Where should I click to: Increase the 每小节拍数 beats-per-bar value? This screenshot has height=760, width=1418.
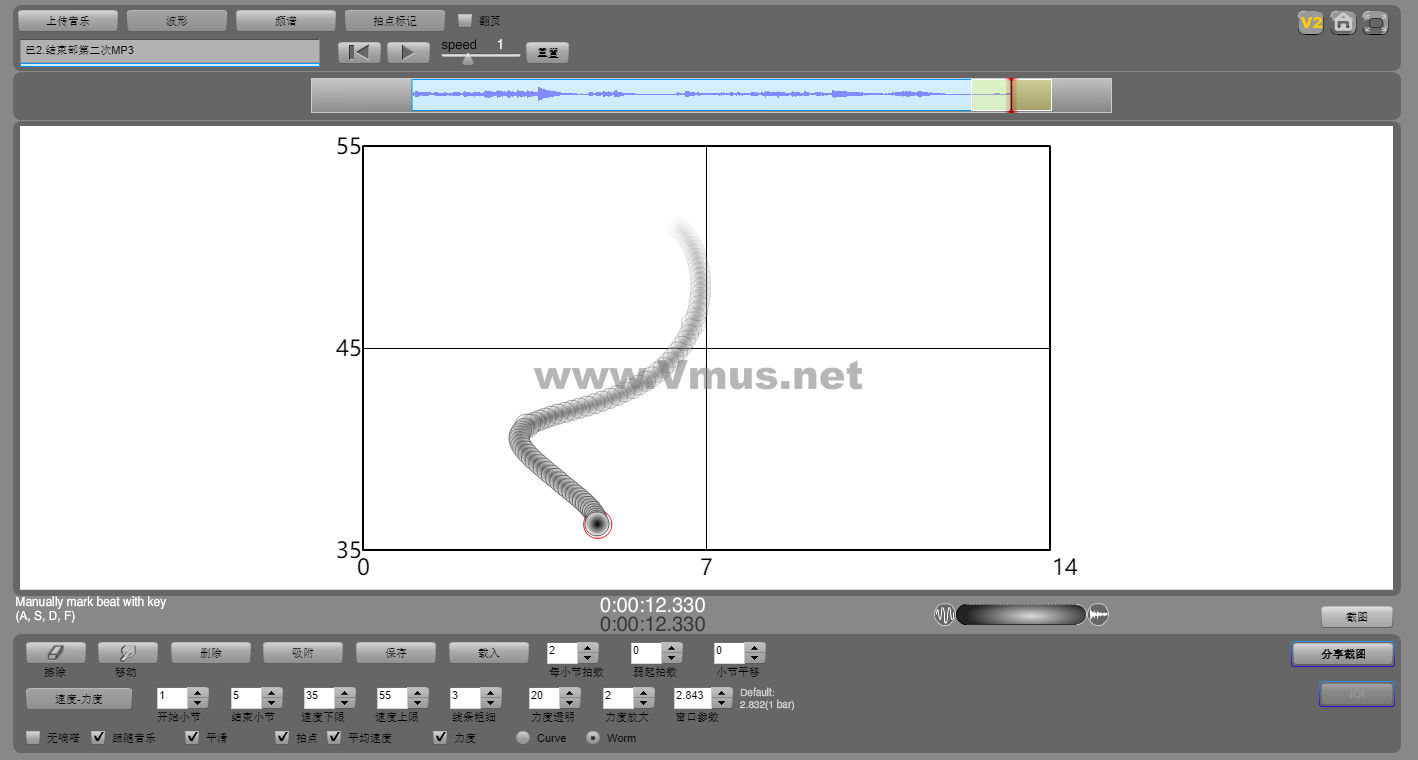pos(588,647)
